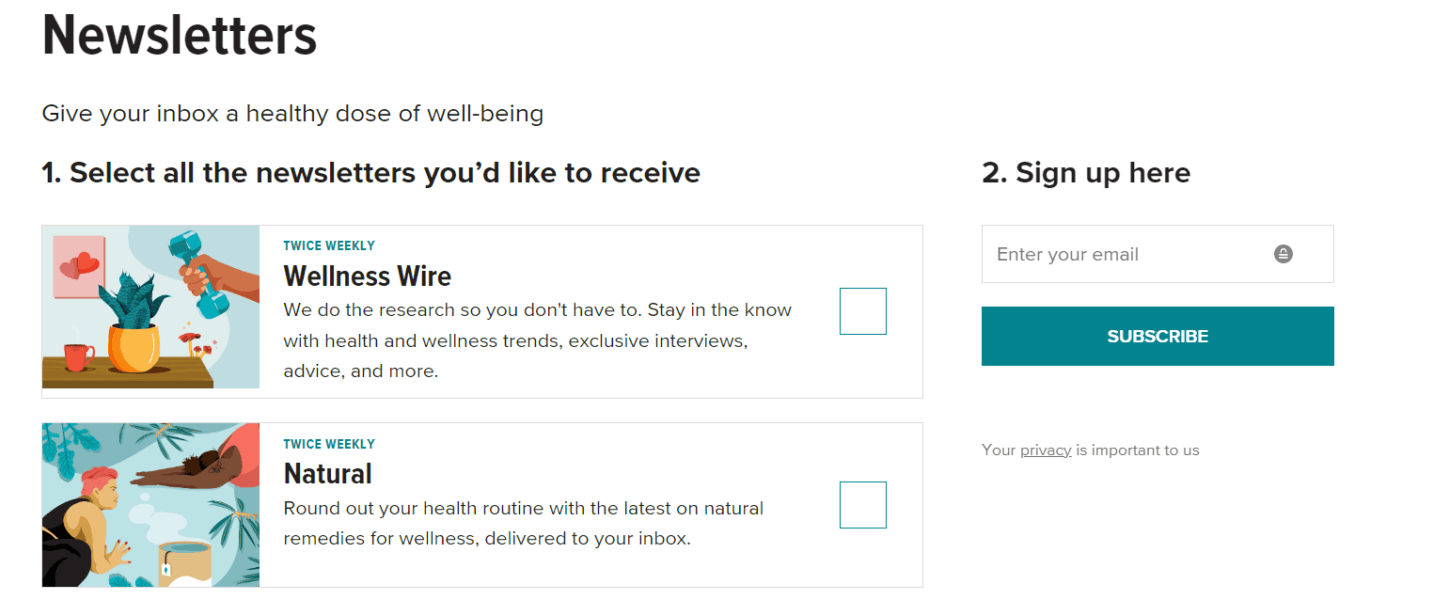Click the Wellness Wire description text
The height and width of the screenshot is (600, 1449).
point(537,340)
